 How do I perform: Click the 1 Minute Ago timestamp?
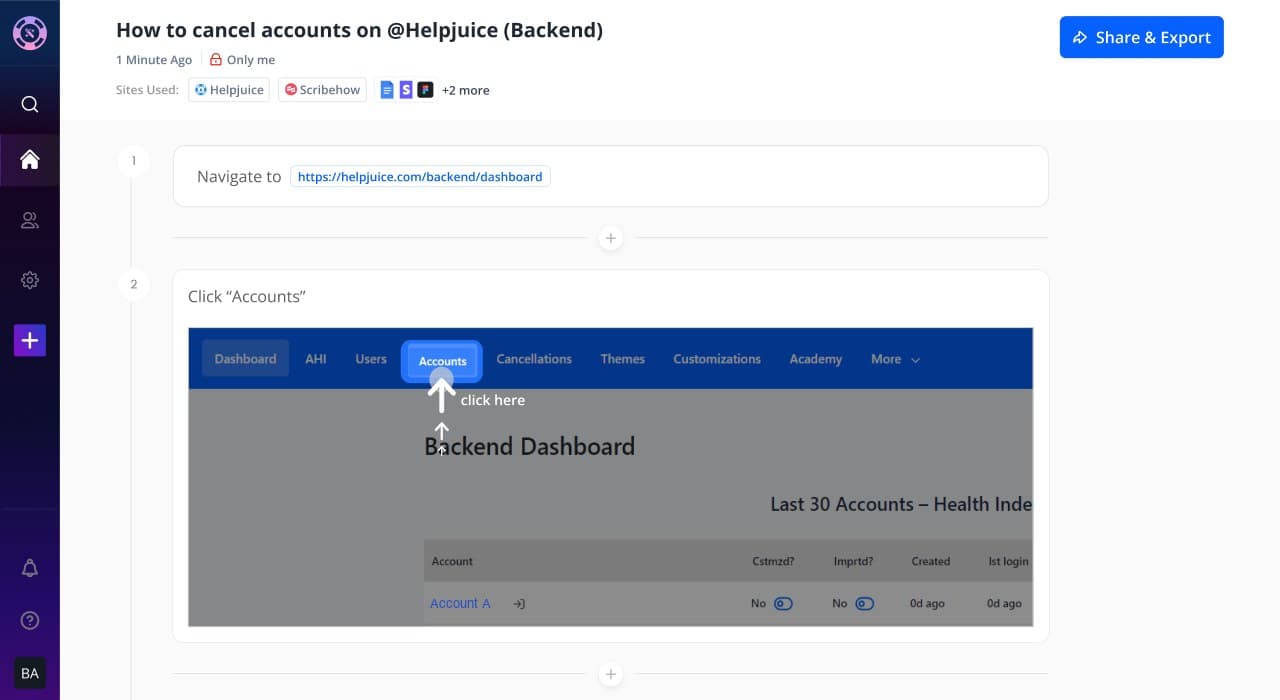(x=154, y=60)
